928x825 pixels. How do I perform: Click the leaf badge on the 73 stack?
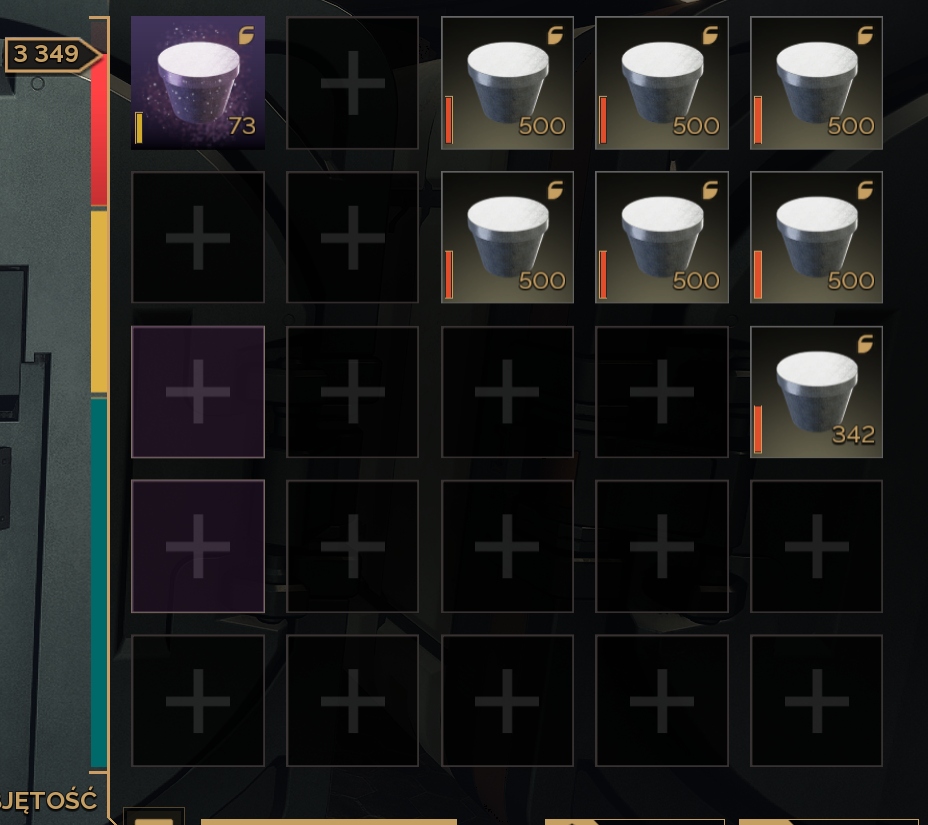[246, 36]
